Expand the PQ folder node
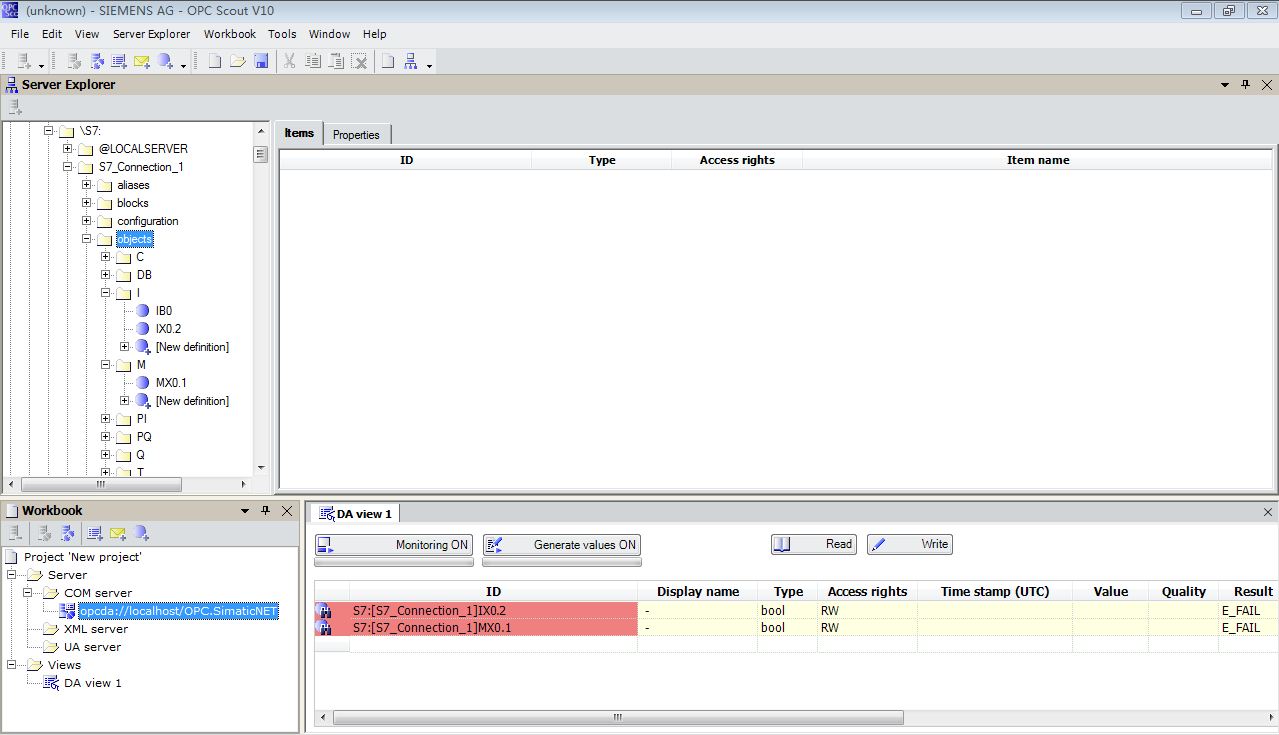 [x=105, y=437]
